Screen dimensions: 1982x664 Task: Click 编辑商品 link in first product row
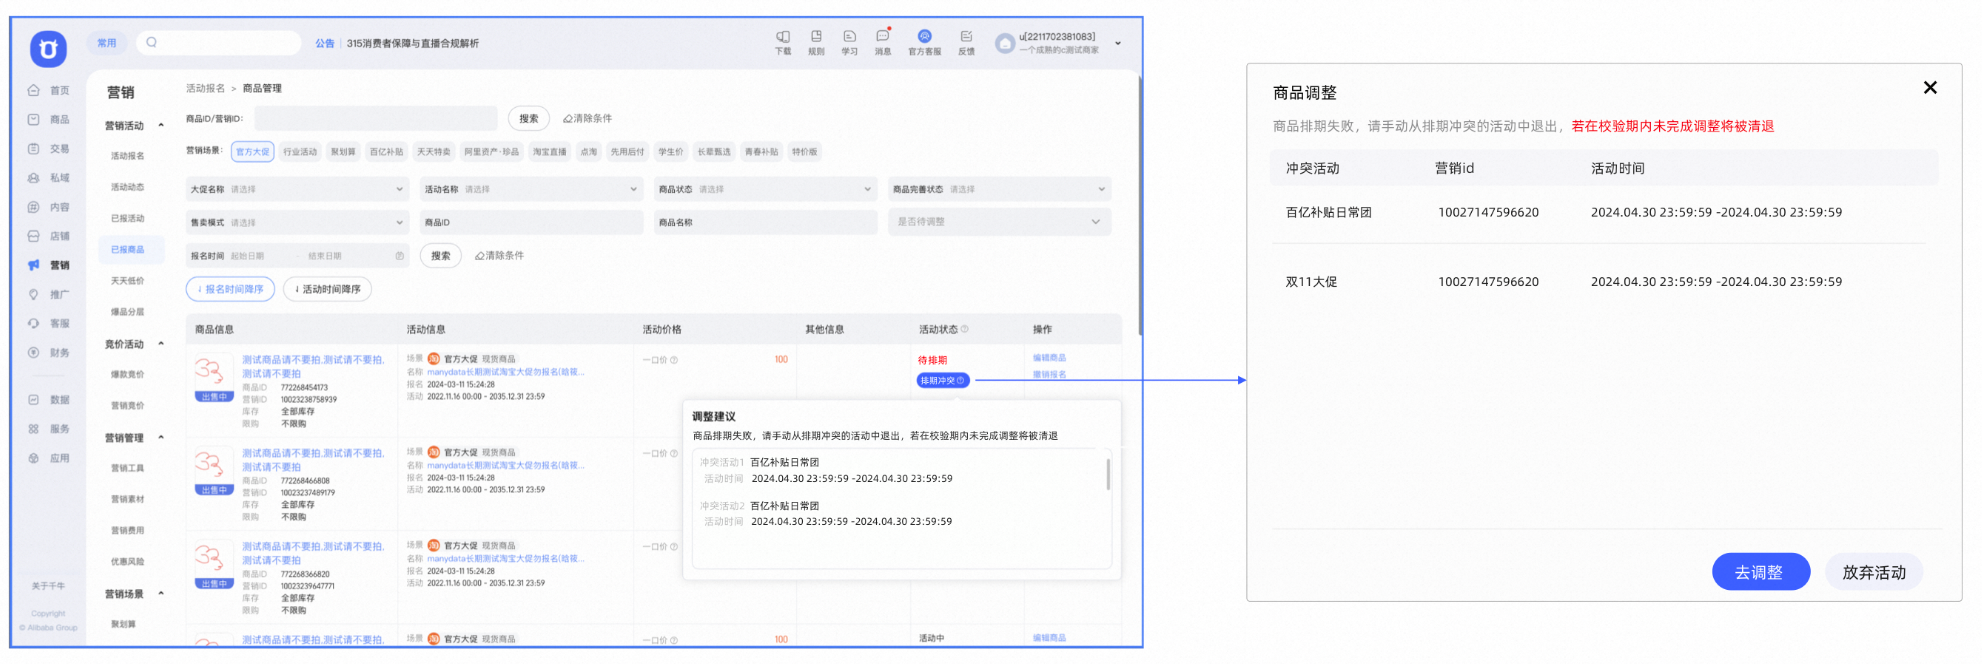pos(1050,357)
